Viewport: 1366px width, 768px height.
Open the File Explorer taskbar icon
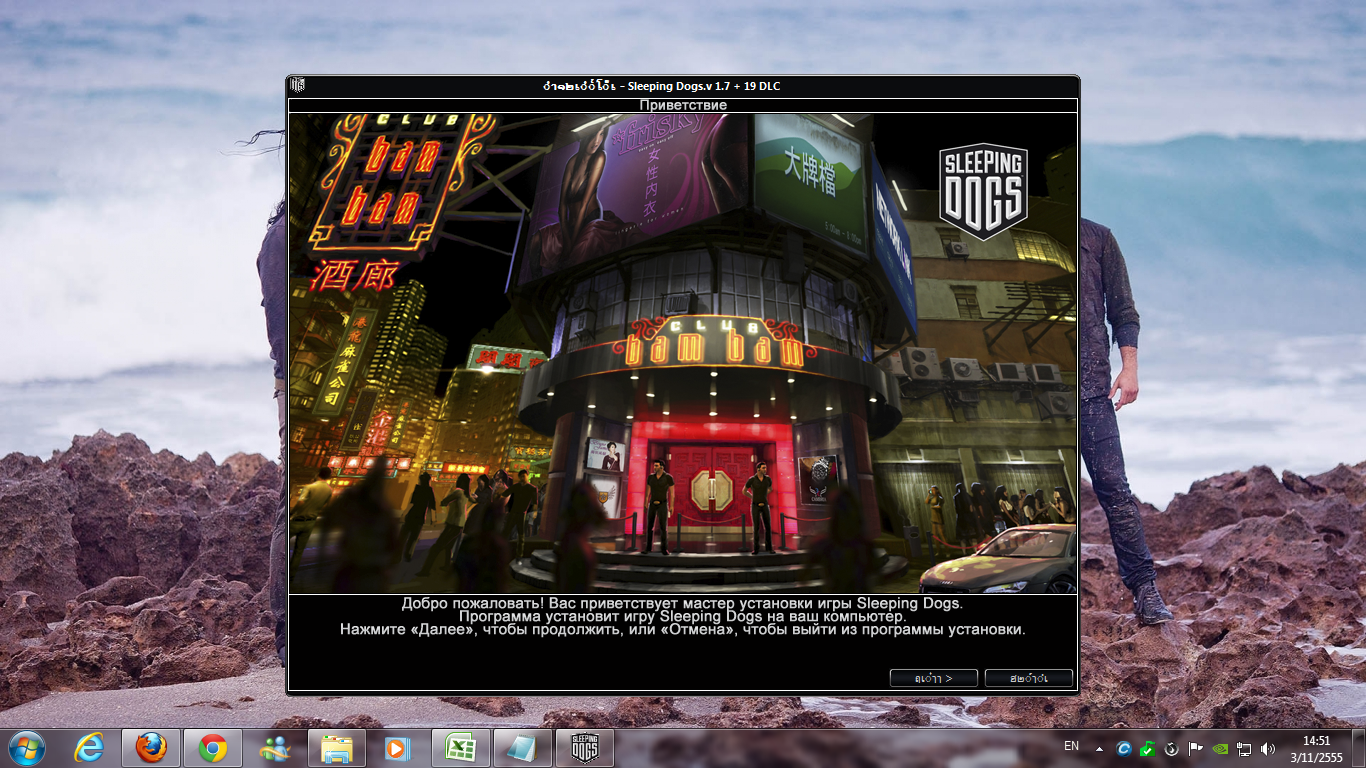click(337, 747)
